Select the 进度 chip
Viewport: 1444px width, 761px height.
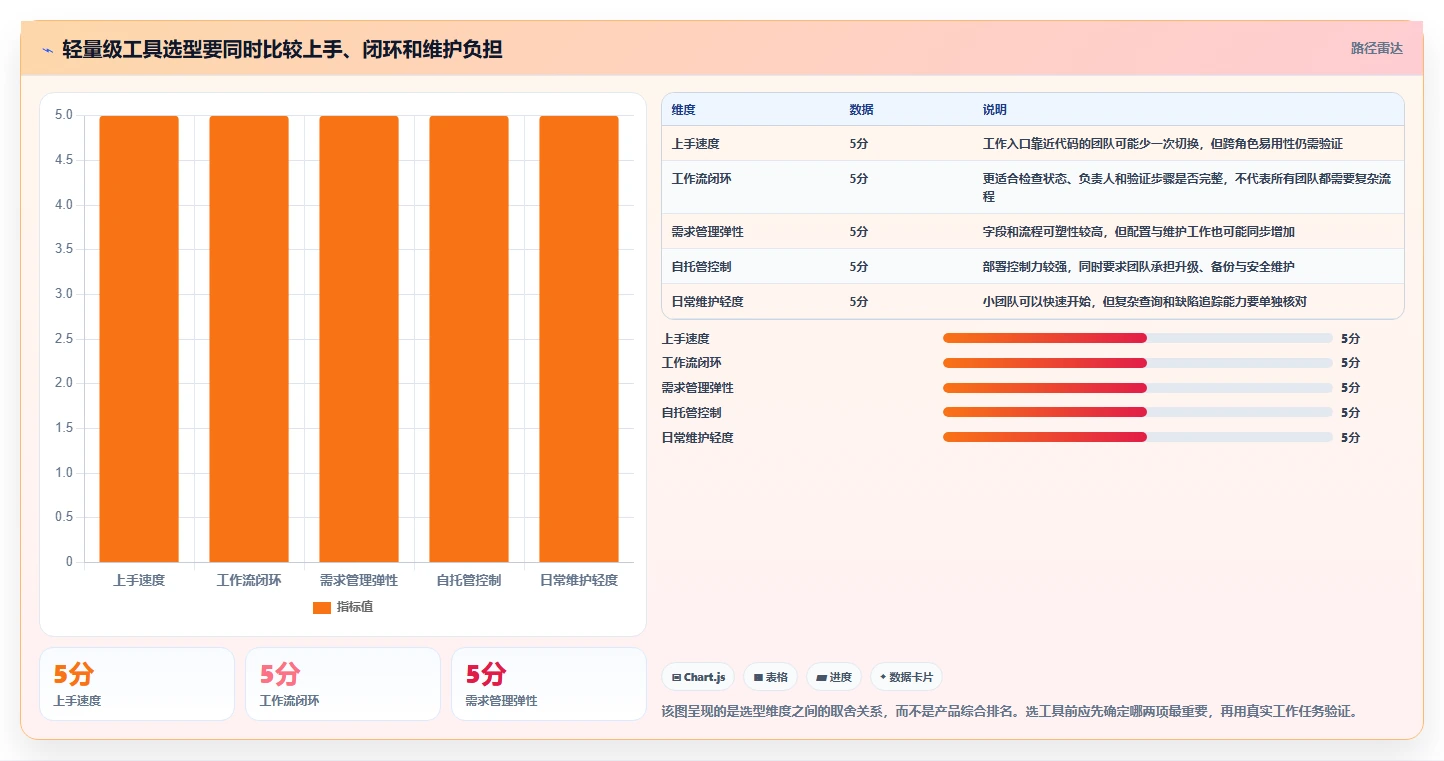pos(834,677)
